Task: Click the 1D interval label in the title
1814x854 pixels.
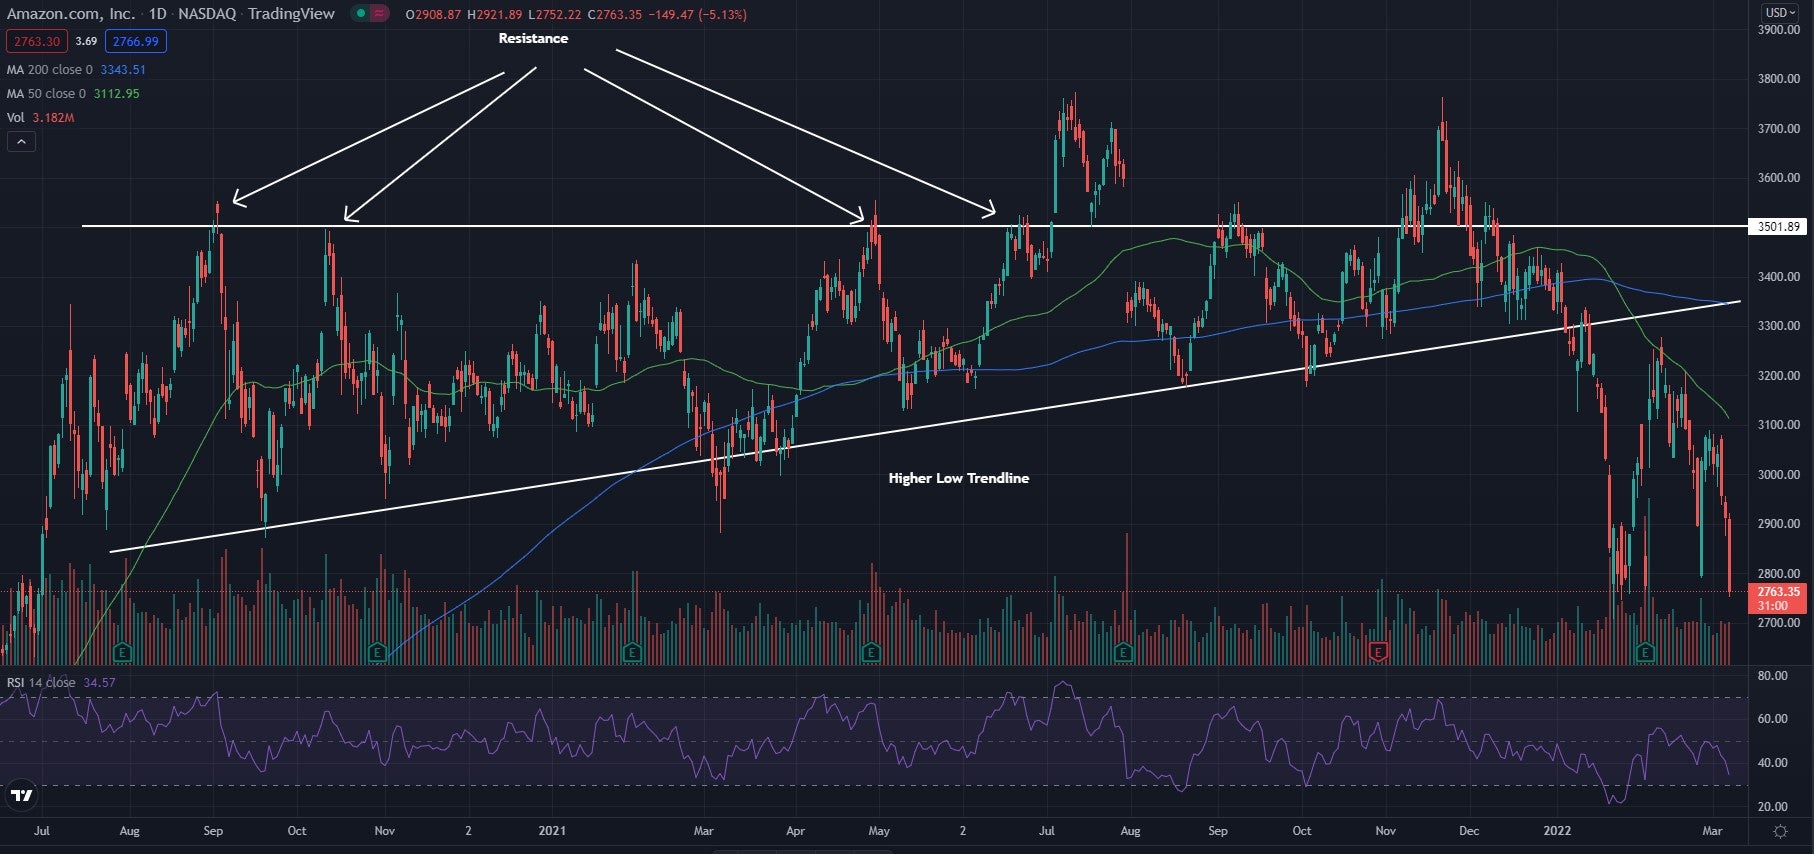Action: coord(157,14)
